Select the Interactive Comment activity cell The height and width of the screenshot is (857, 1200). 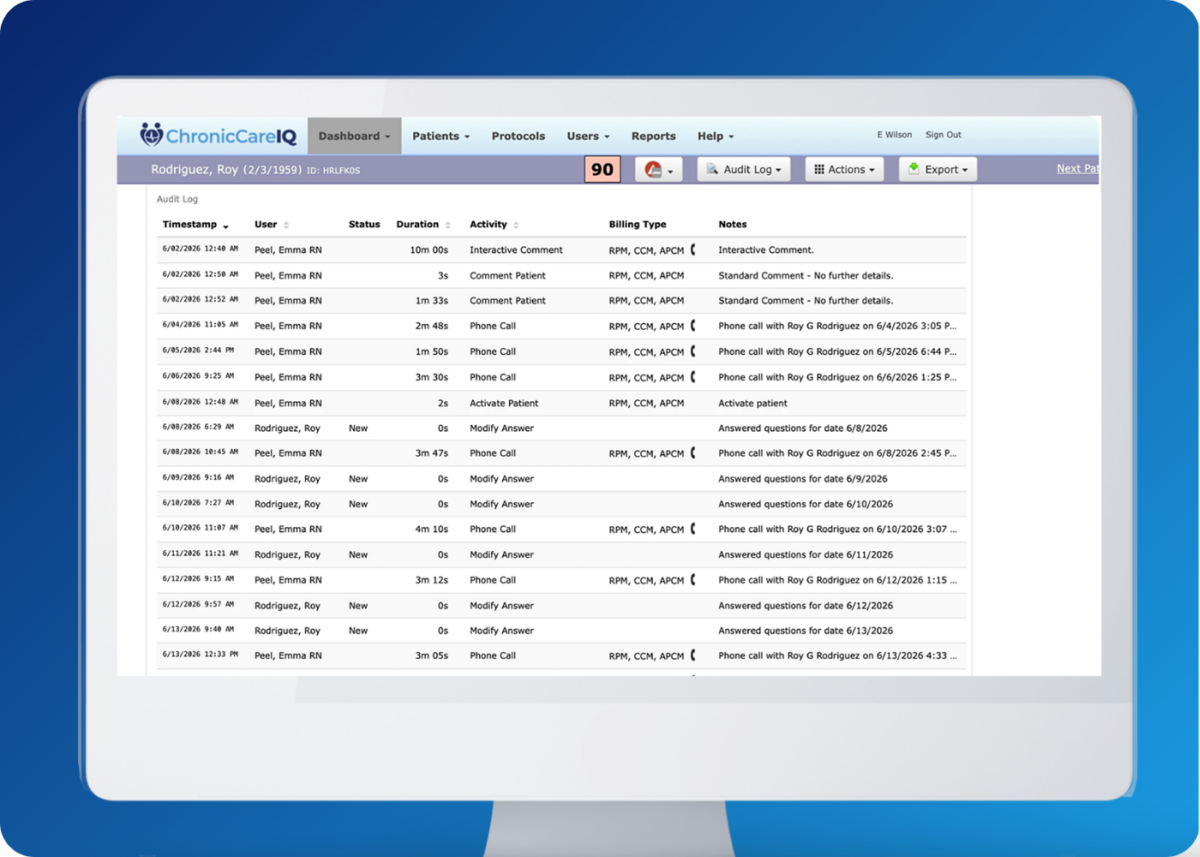click(x=516, y=250)
